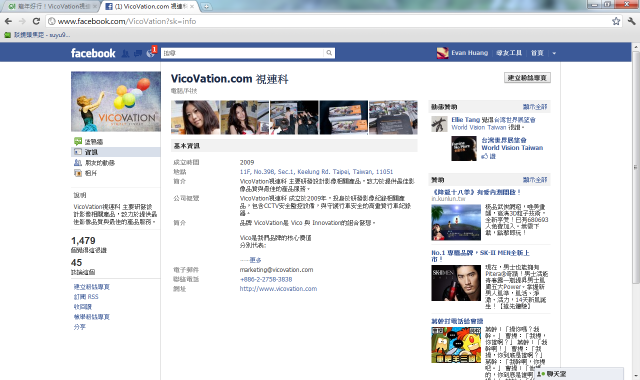Open the messages icon in the Facebook header
Screen dimensions: 640x380
point(138,53)
